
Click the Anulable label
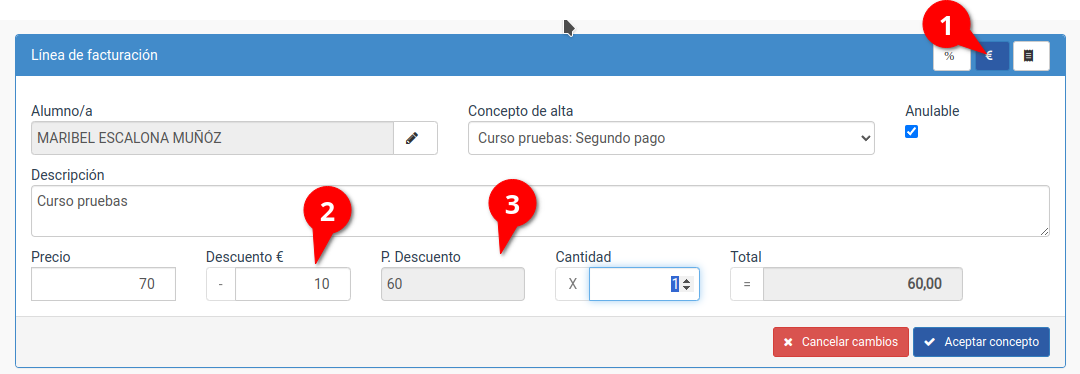932,111
